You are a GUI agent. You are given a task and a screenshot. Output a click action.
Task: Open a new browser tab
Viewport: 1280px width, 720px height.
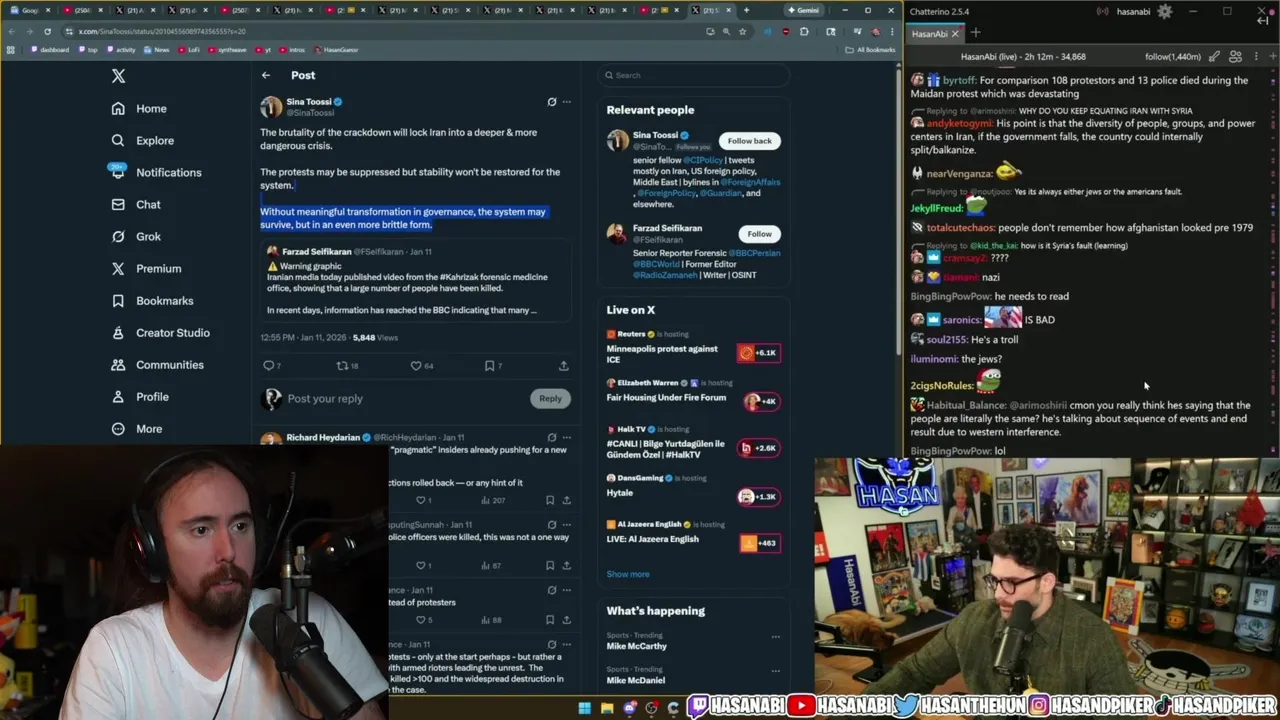click(746, 10)
